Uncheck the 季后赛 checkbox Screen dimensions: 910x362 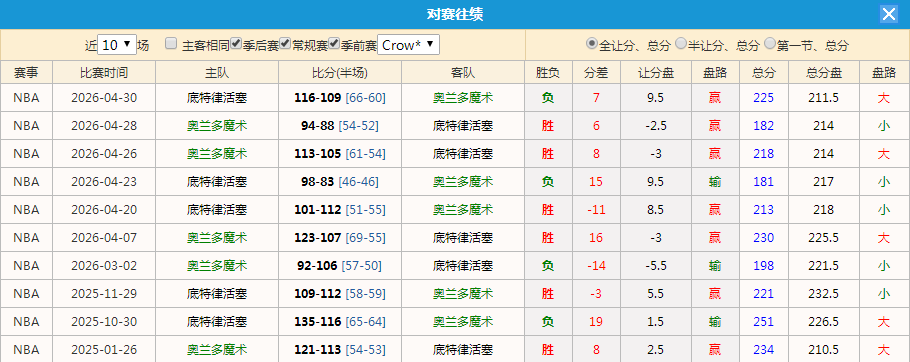236,43
